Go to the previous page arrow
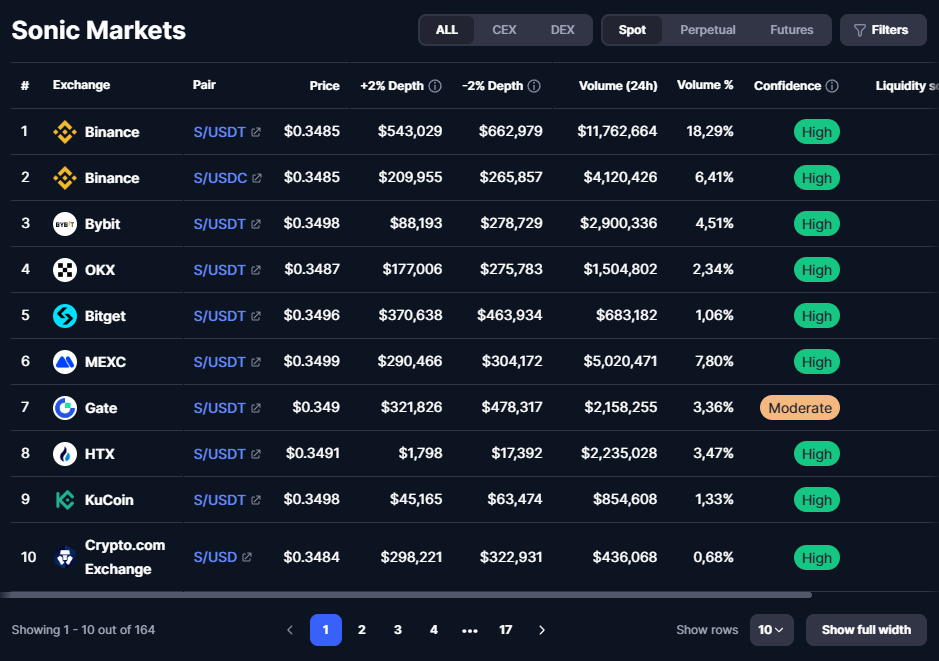This screenshot has height=661, width=939. point(290,630)
